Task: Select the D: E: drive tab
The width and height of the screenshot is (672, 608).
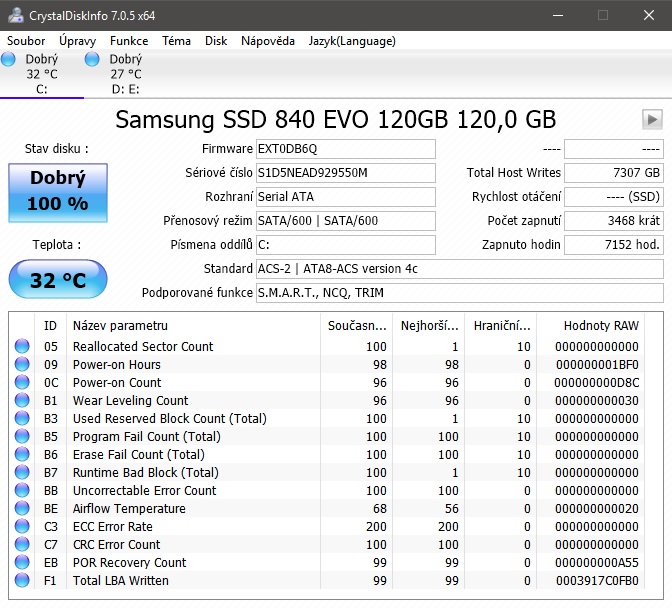Action: coord(126,74)
